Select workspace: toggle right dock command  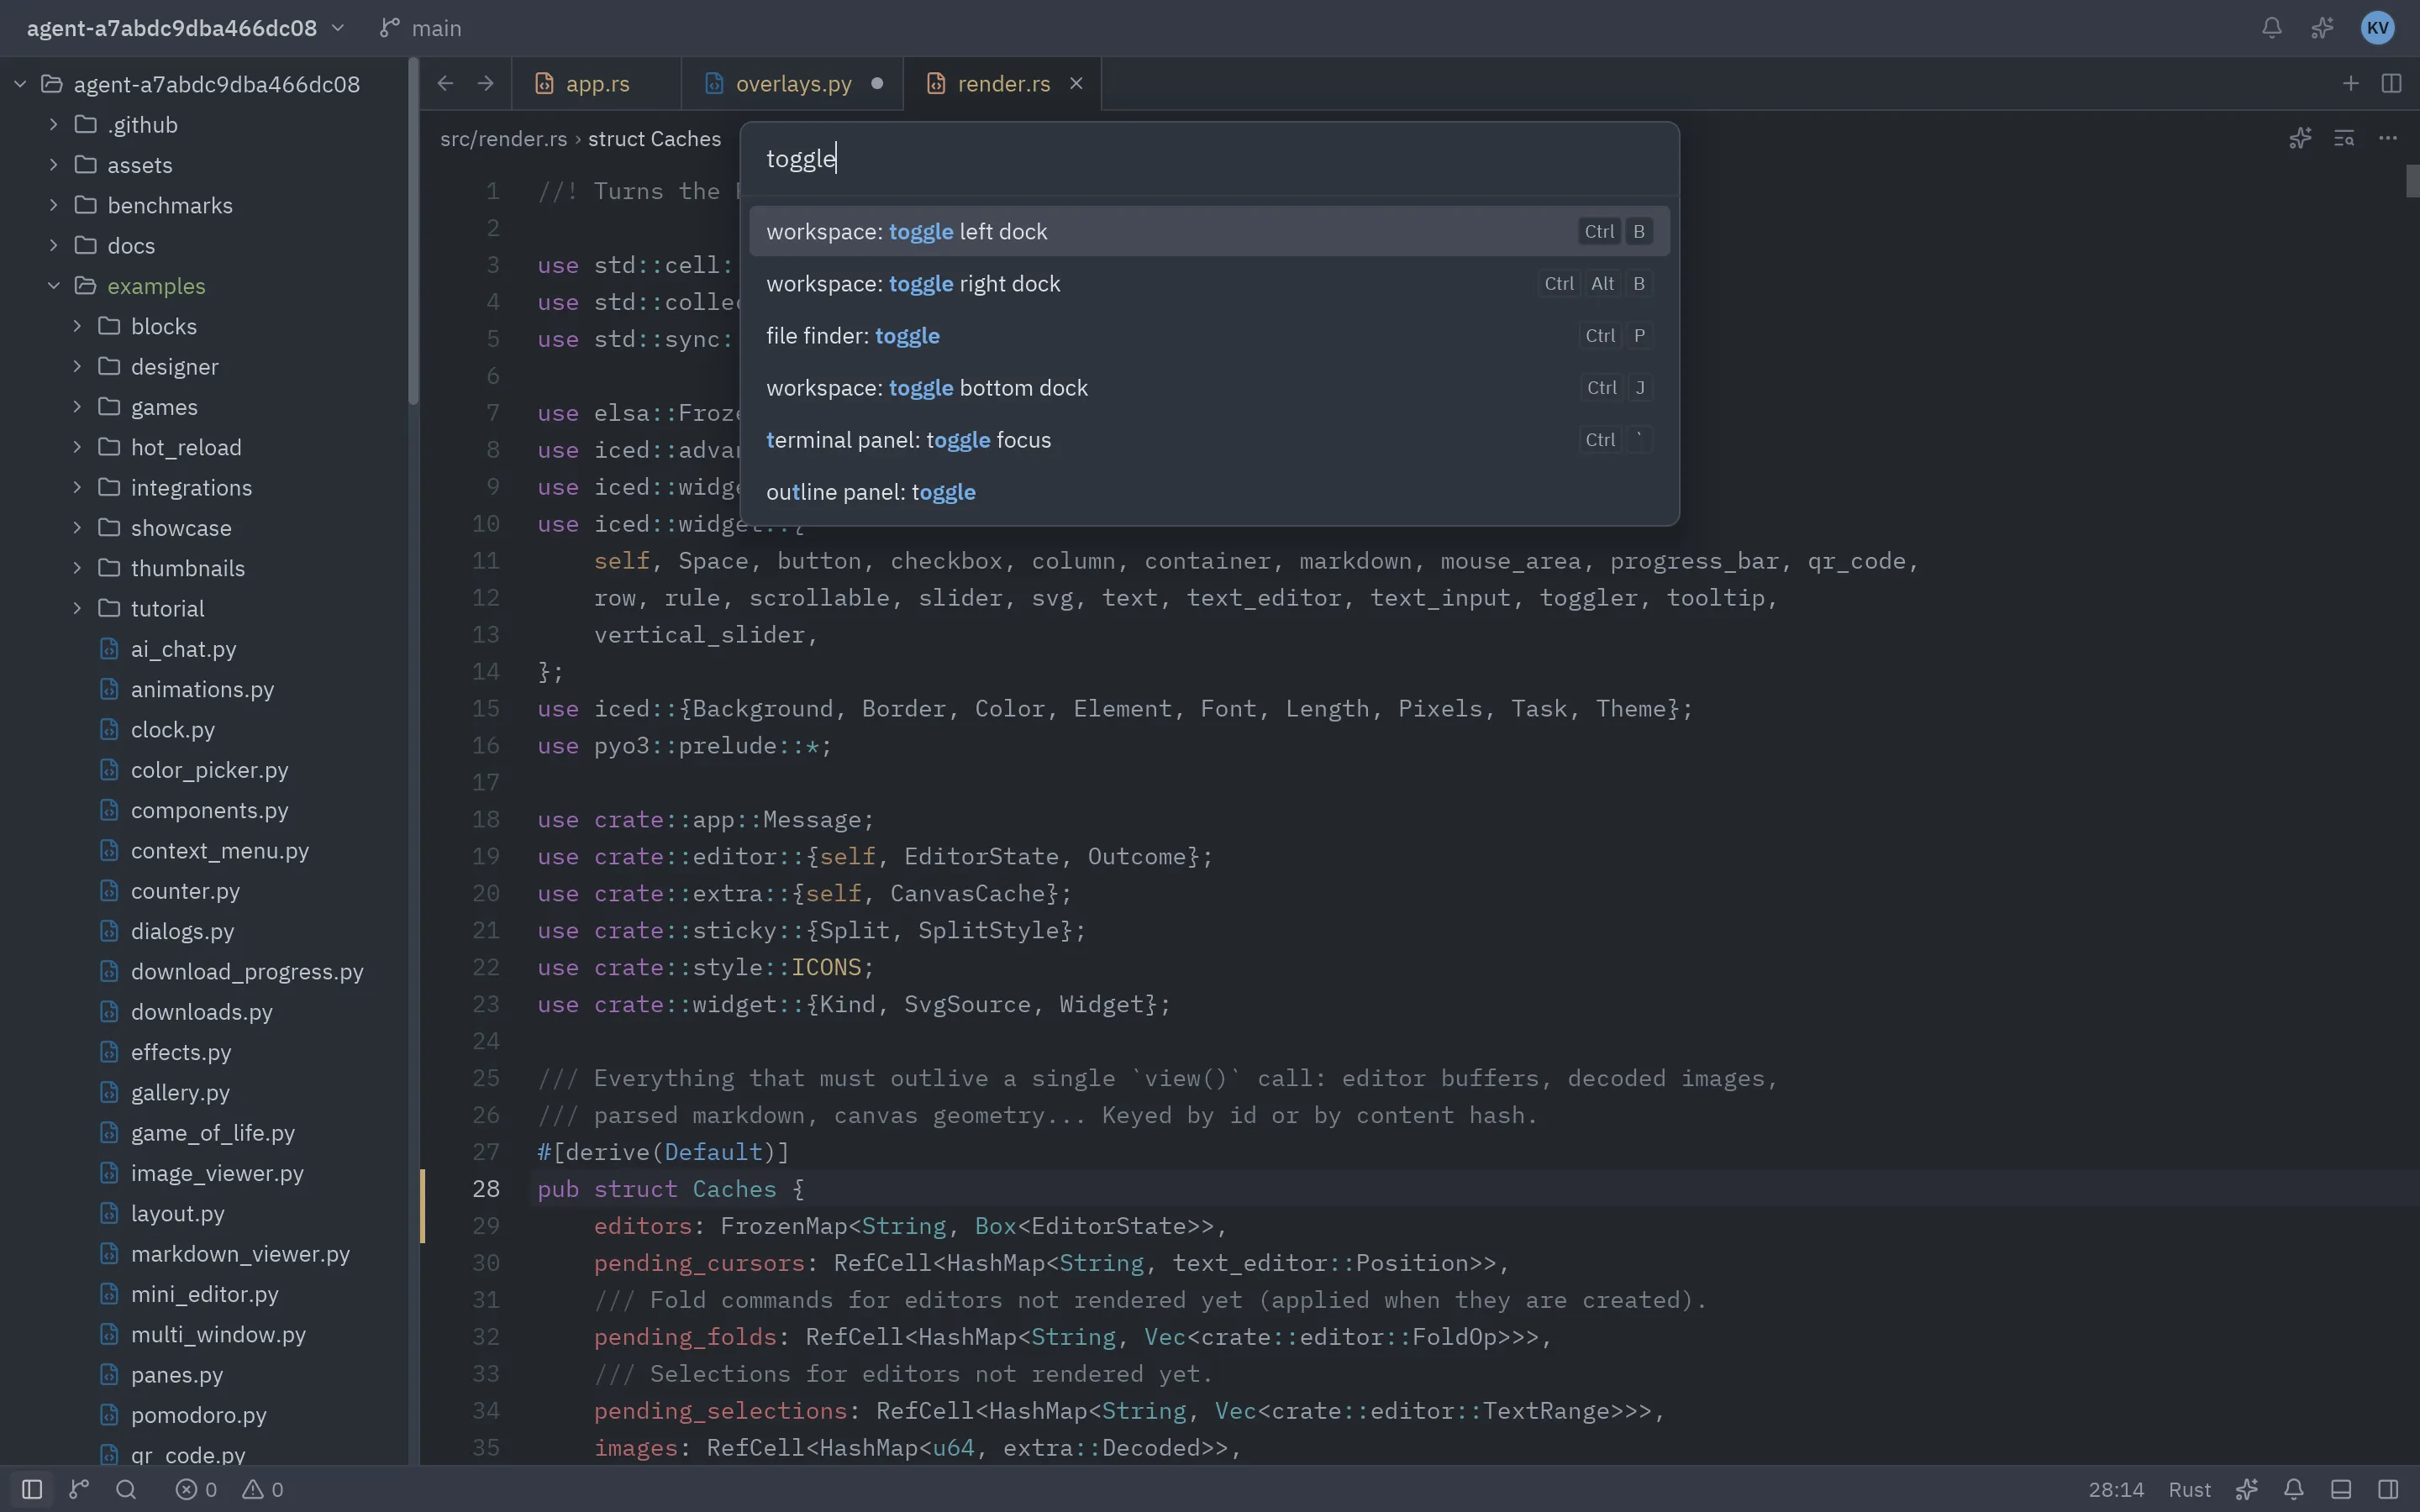pyautogui.click(x=1209, y=283)
